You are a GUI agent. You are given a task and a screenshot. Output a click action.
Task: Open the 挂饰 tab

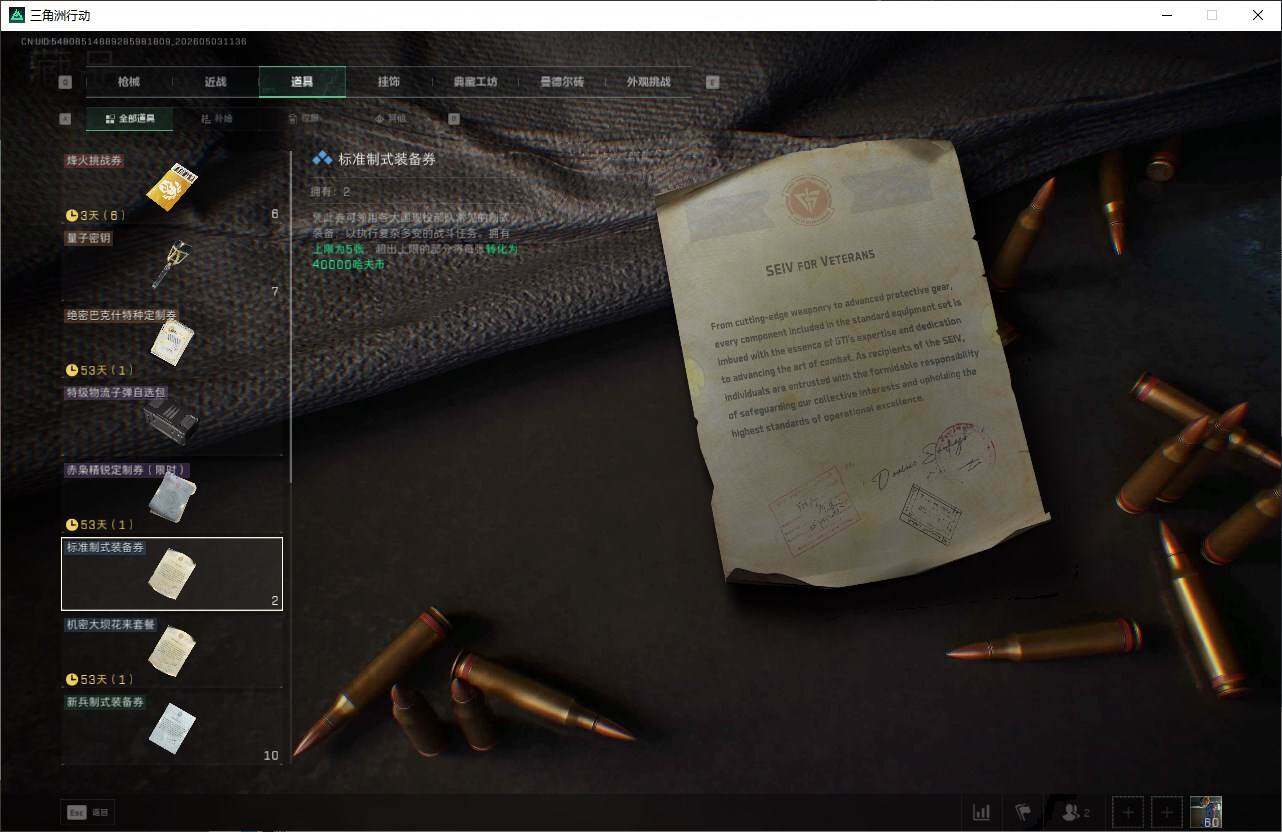tap(389, 82)
